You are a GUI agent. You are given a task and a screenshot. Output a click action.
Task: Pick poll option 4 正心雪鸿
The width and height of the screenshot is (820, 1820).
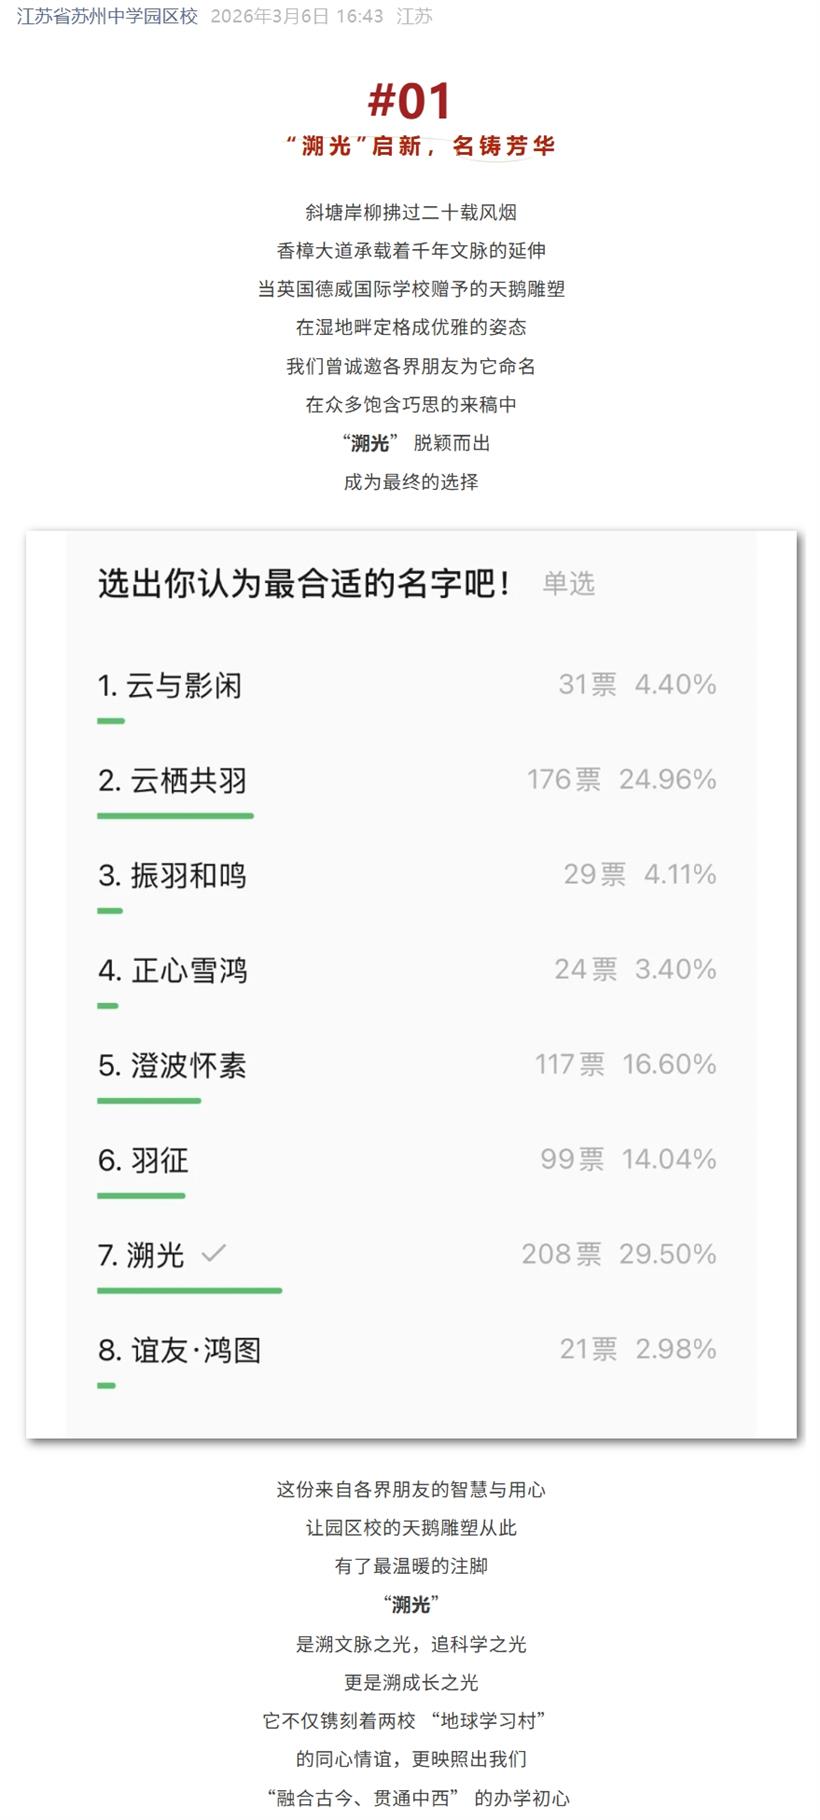click(x=172, y=971)
